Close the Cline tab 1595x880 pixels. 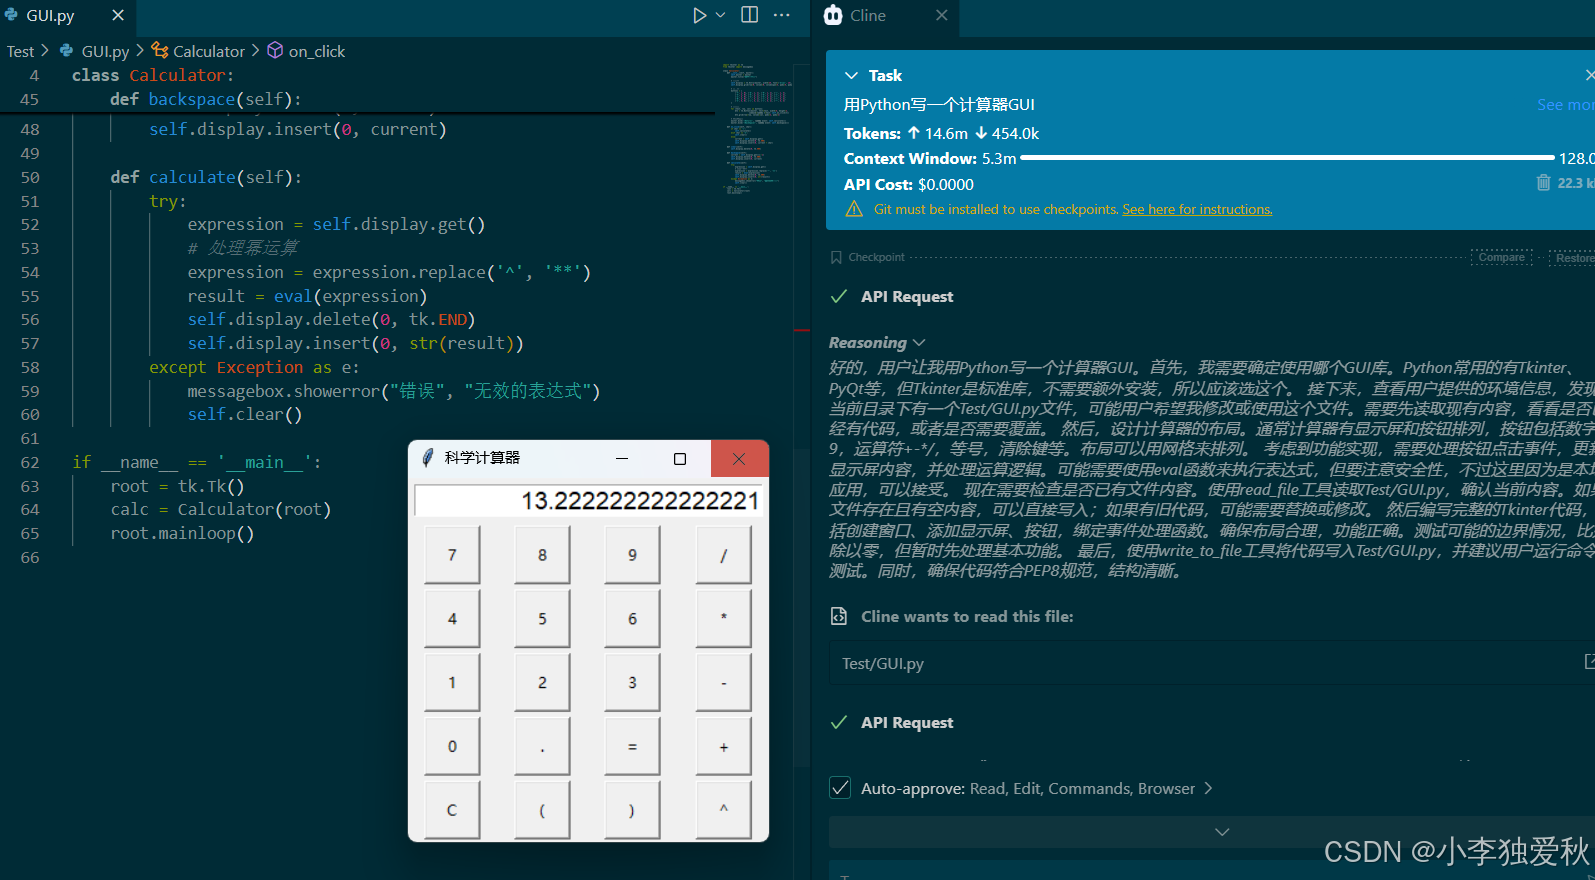[x=941, y=16]
